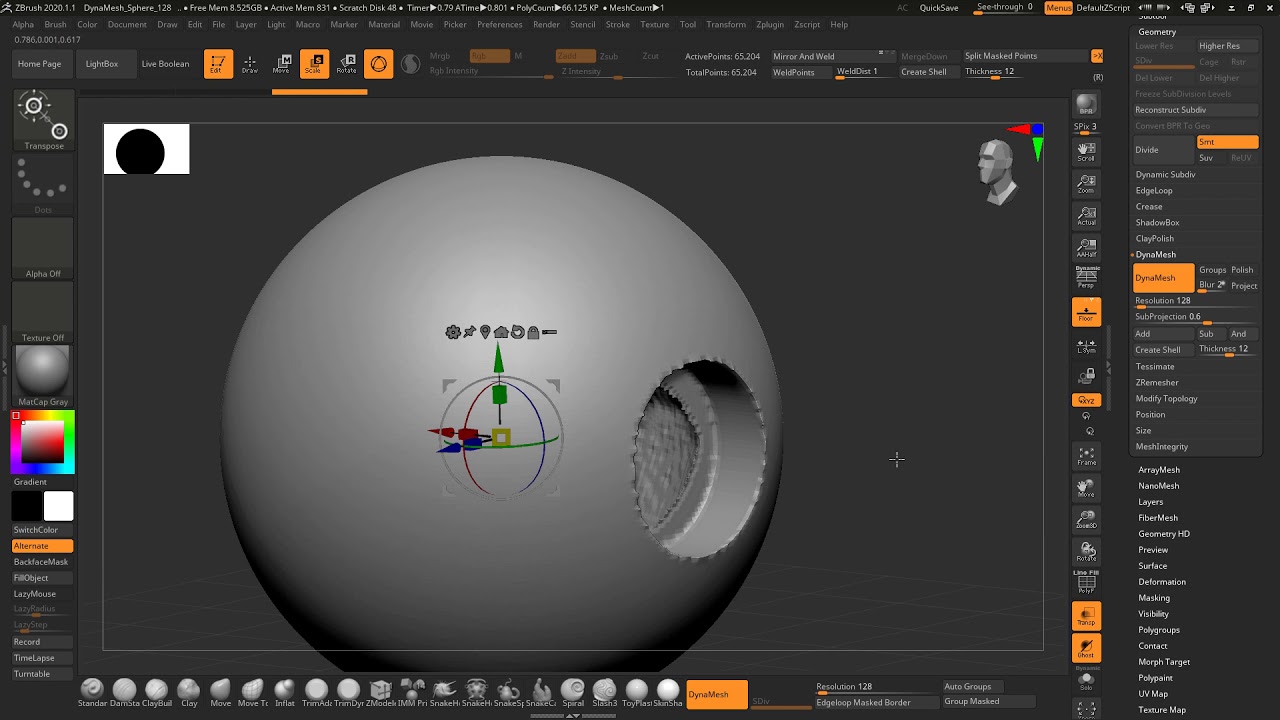Click QuickSave in title bar
The width and height of the screenshot is (1280, 720).
[939, 8]
